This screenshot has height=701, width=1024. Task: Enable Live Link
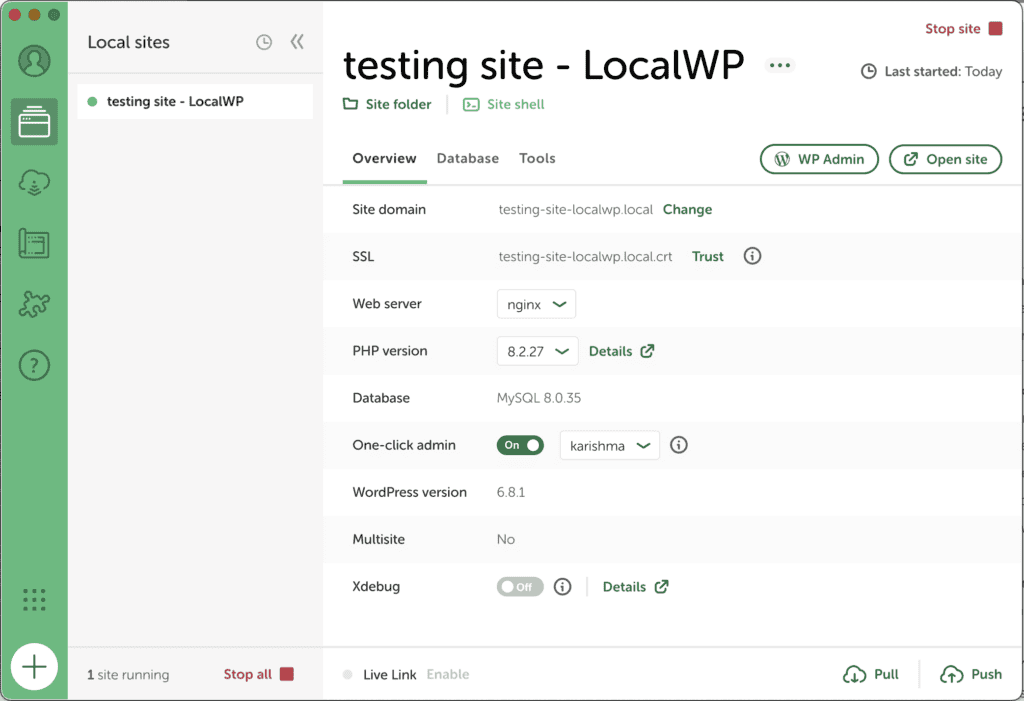click(448, 674)
